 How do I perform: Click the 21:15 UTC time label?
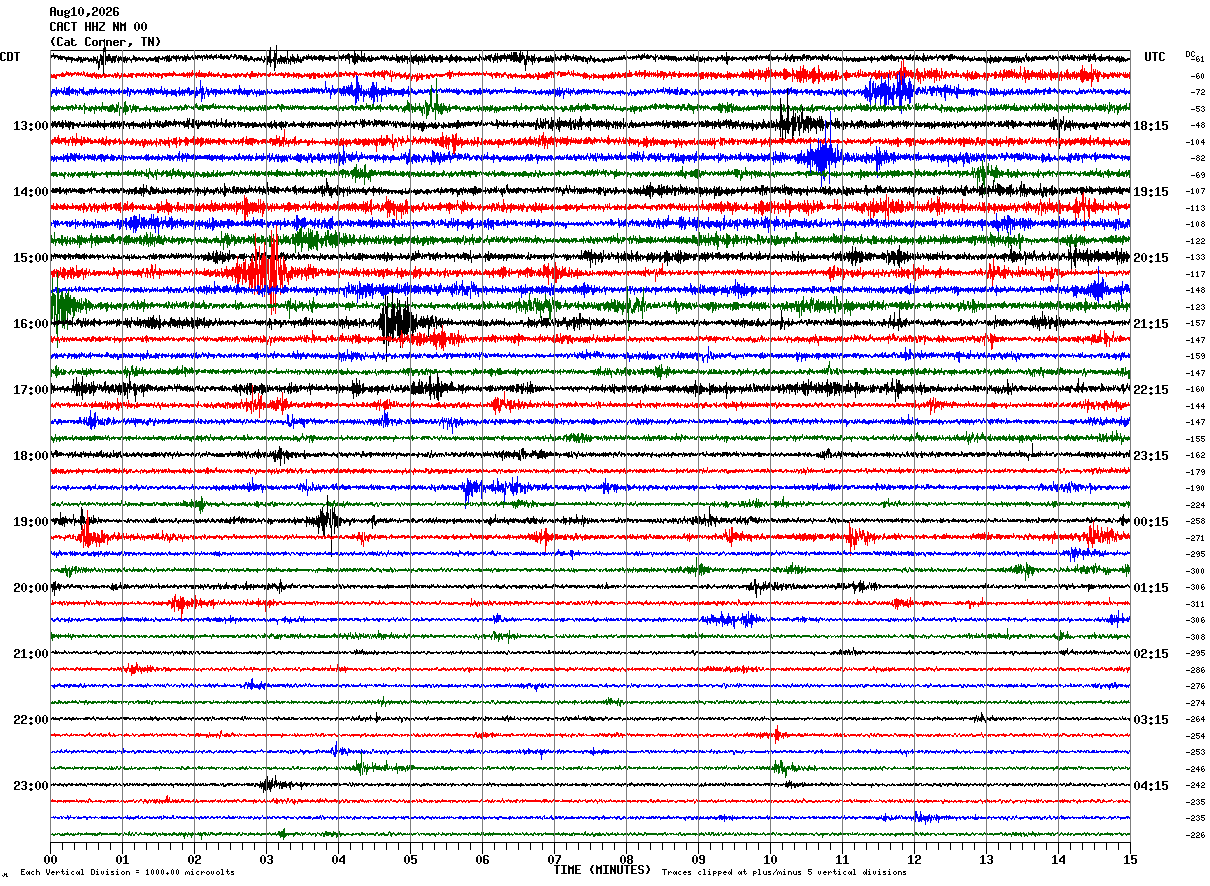point(1151,324)
